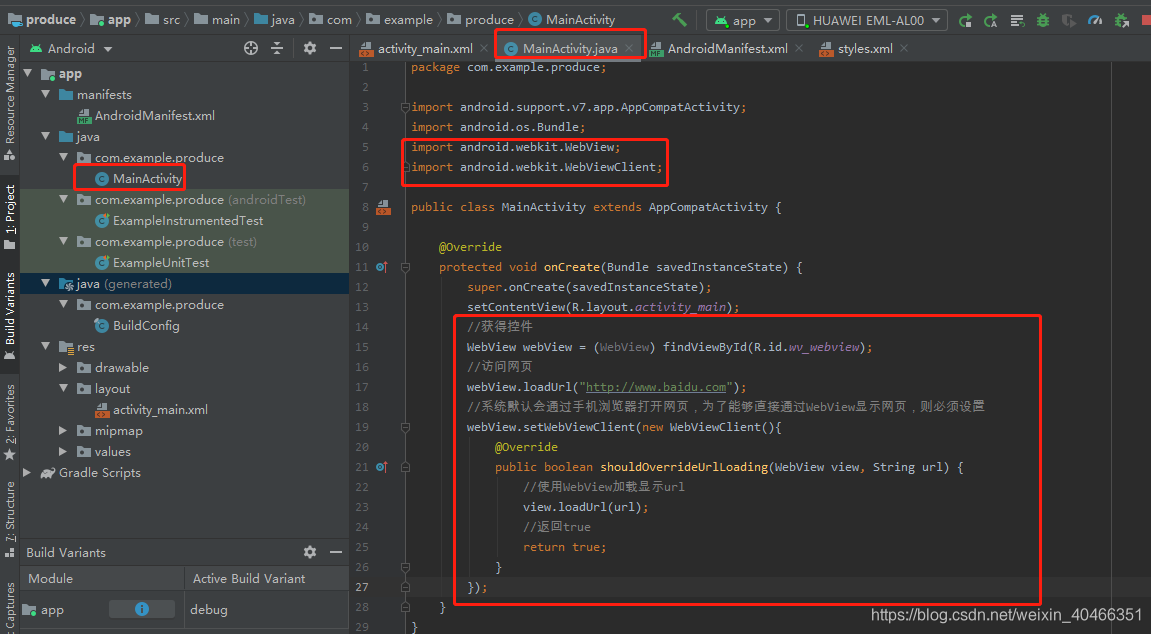The height and width of the screenshot is (634, 1151).
Task: Select ExampleUnitTest in the project tree
Action: [153, 263]
